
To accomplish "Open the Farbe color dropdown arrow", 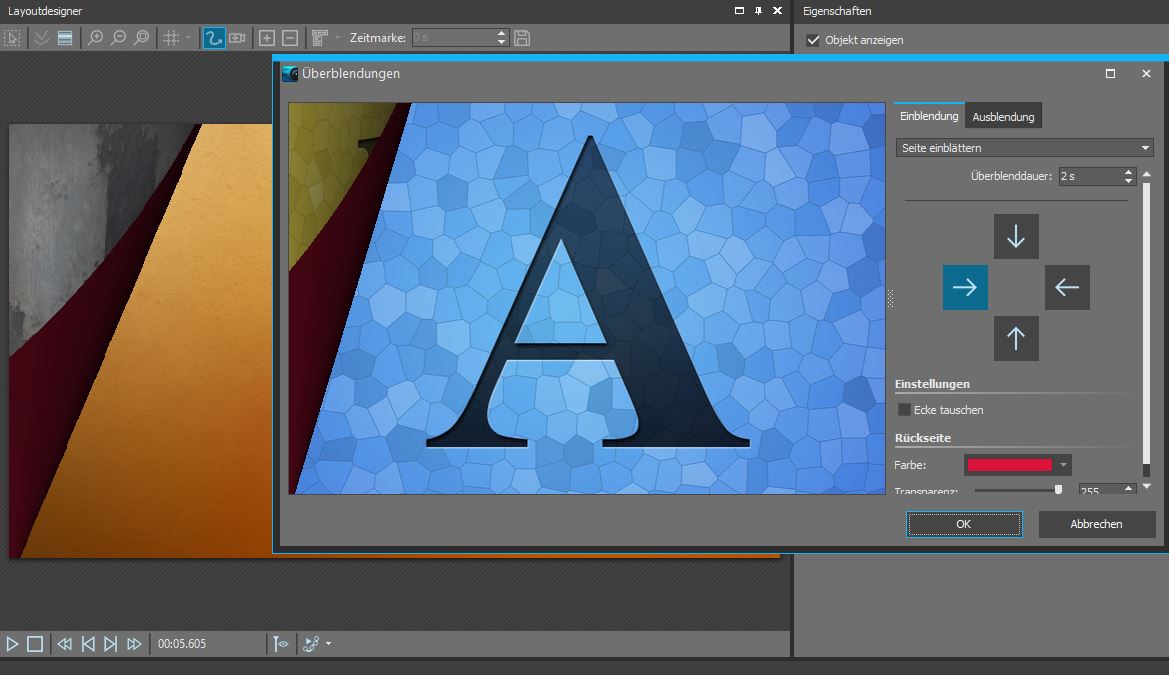I will [x=1063, y=465].
